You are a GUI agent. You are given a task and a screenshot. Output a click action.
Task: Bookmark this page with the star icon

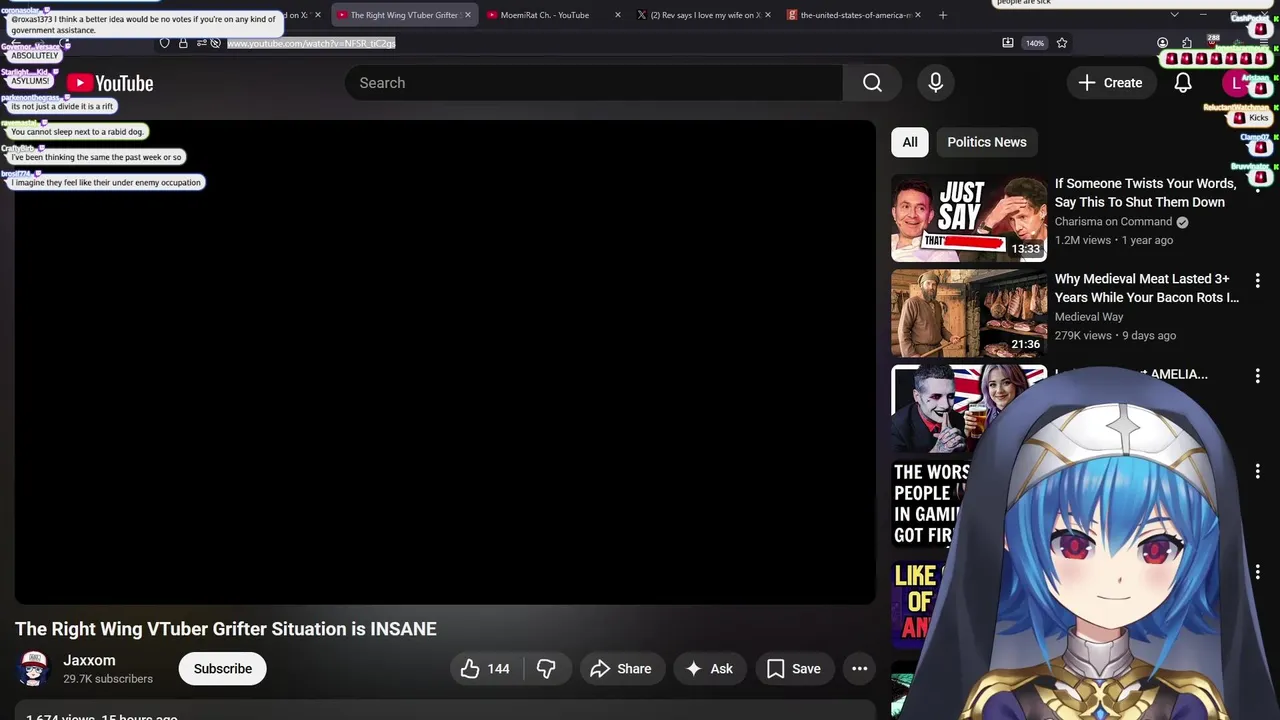coord(1062,43)
